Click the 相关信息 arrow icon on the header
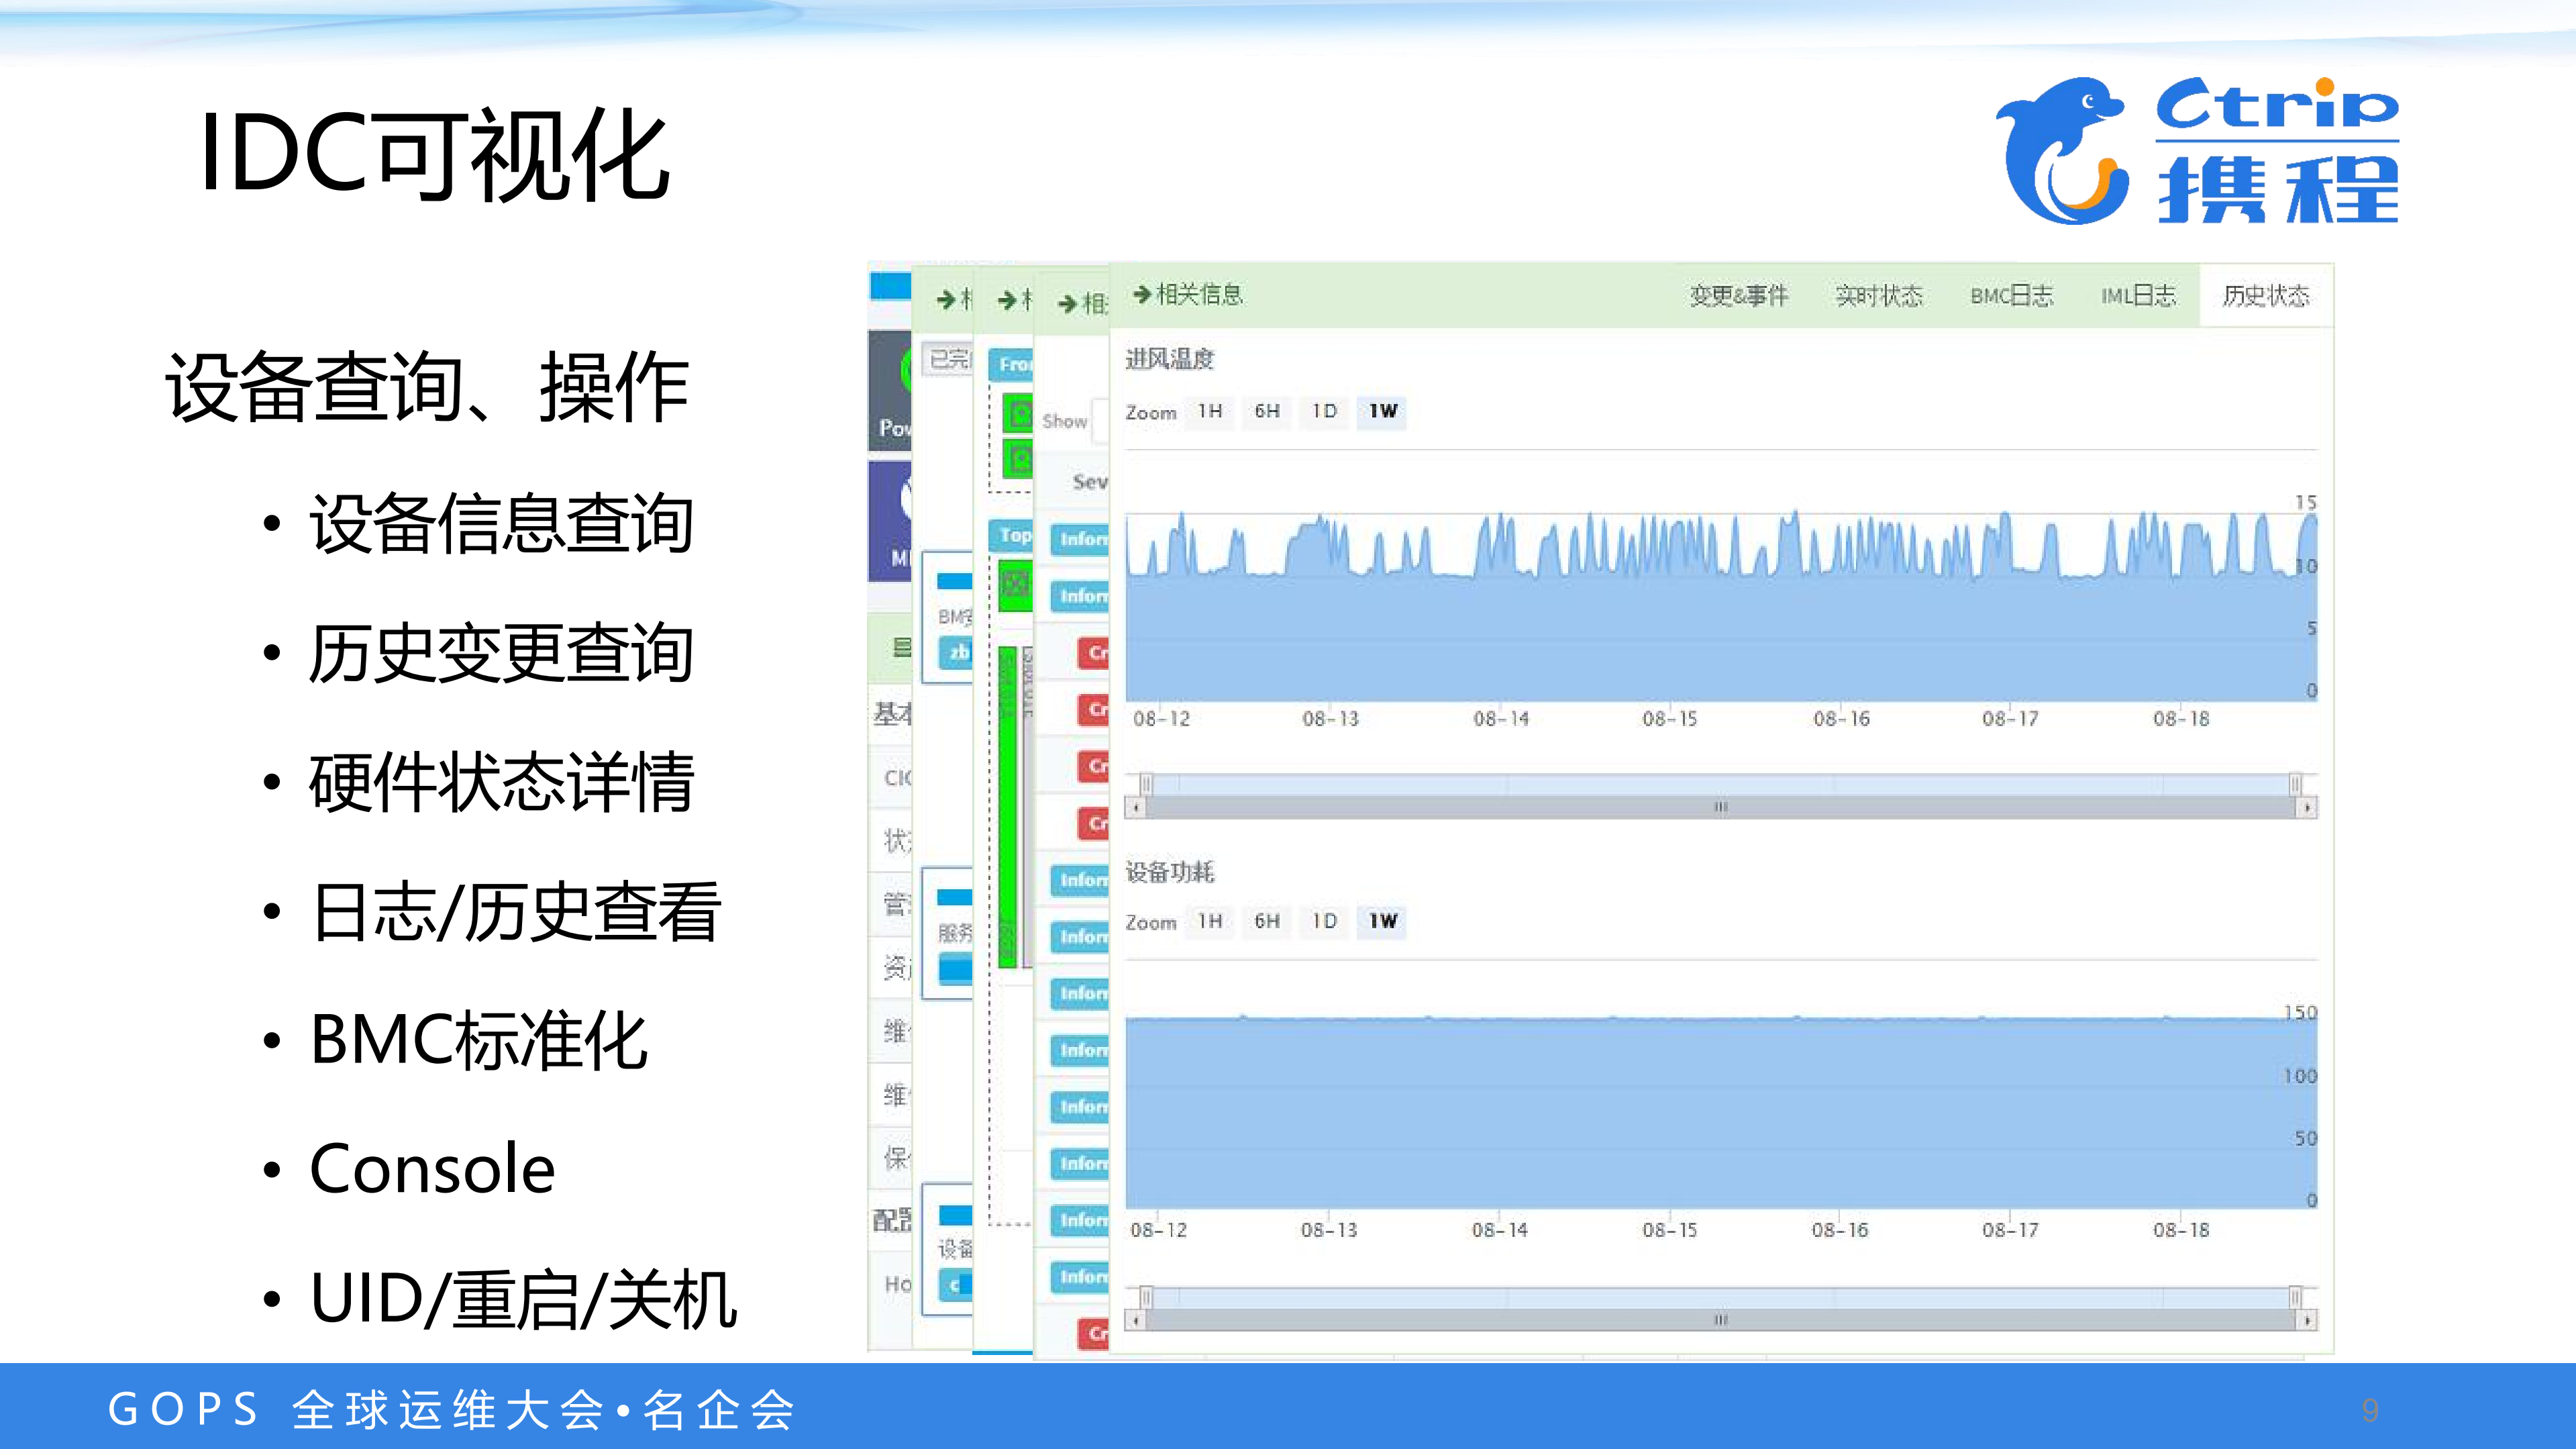The height and width of the screenshot is (1449, 2576). point(1143,296)
